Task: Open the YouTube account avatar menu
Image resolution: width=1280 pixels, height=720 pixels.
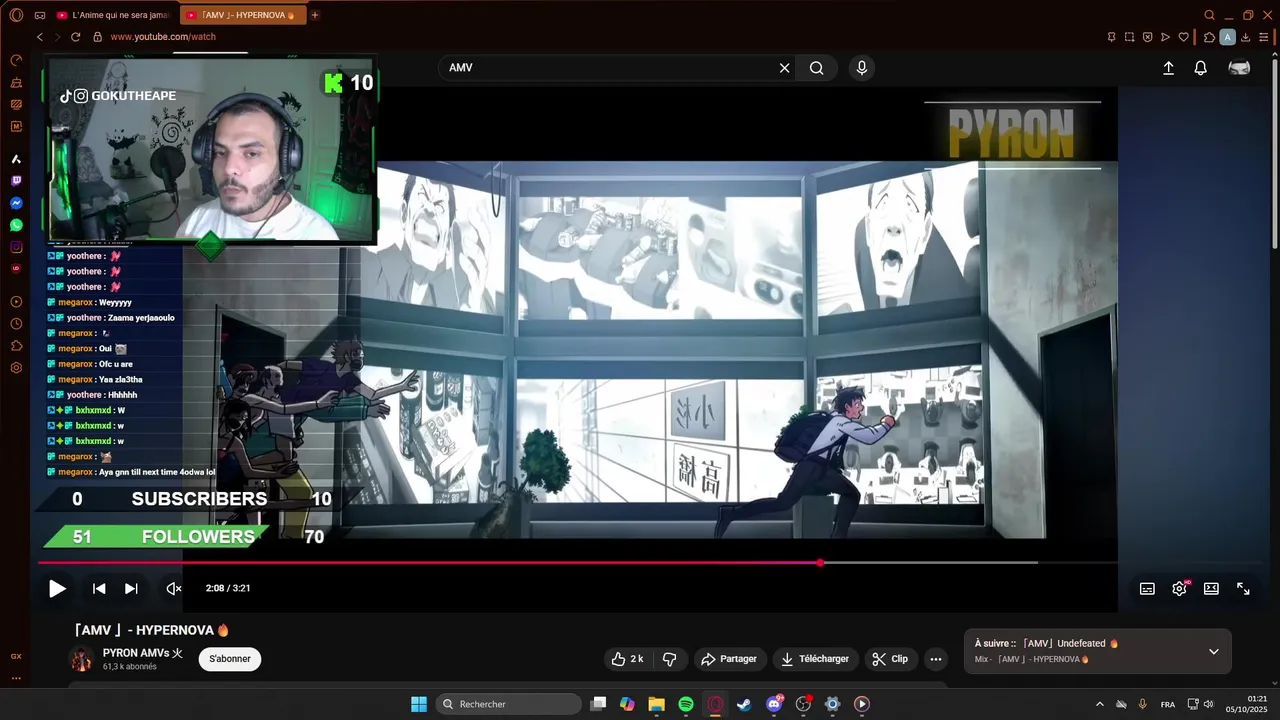Action: pyautogui.click(x=1239, y=68)
